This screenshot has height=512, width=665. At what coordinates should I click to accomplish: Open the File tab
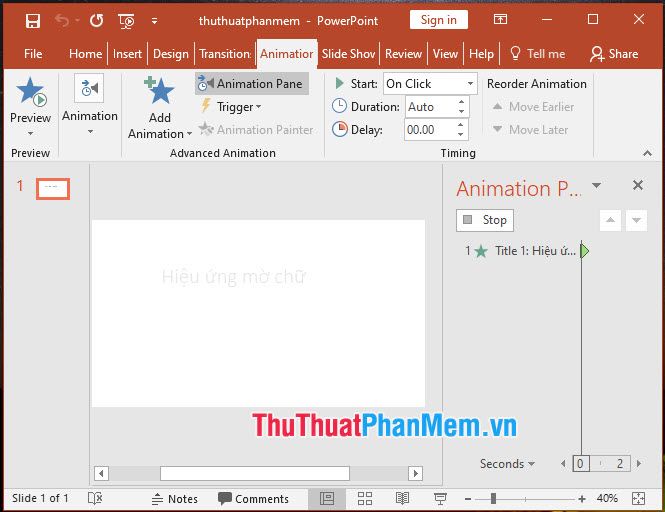pyautogui.click(x=33, y=54)
